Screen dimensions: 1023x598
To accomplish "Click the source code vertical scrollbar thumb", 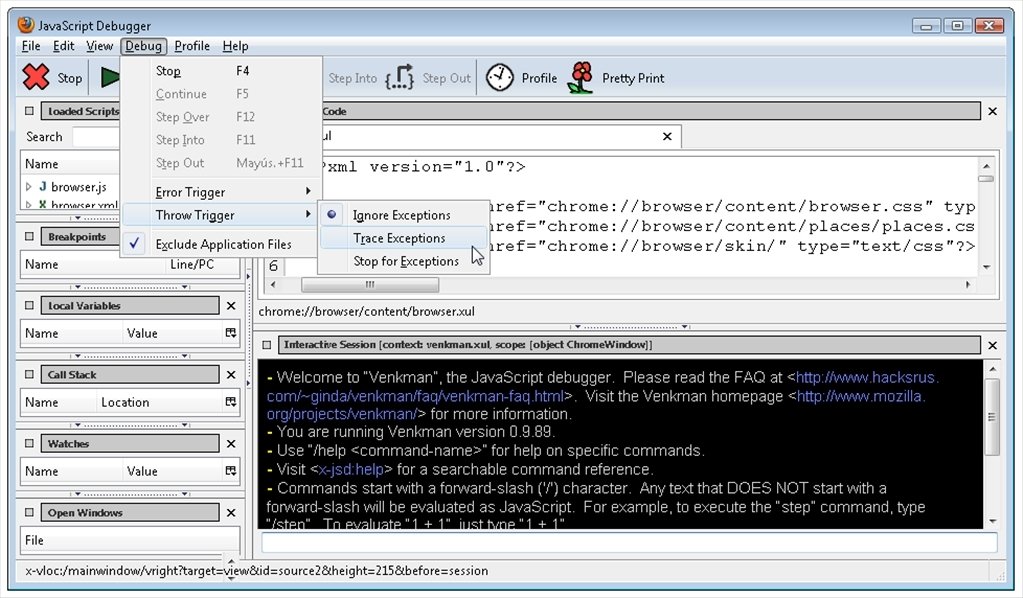I will pyautogui.click(x=986, y=178).
